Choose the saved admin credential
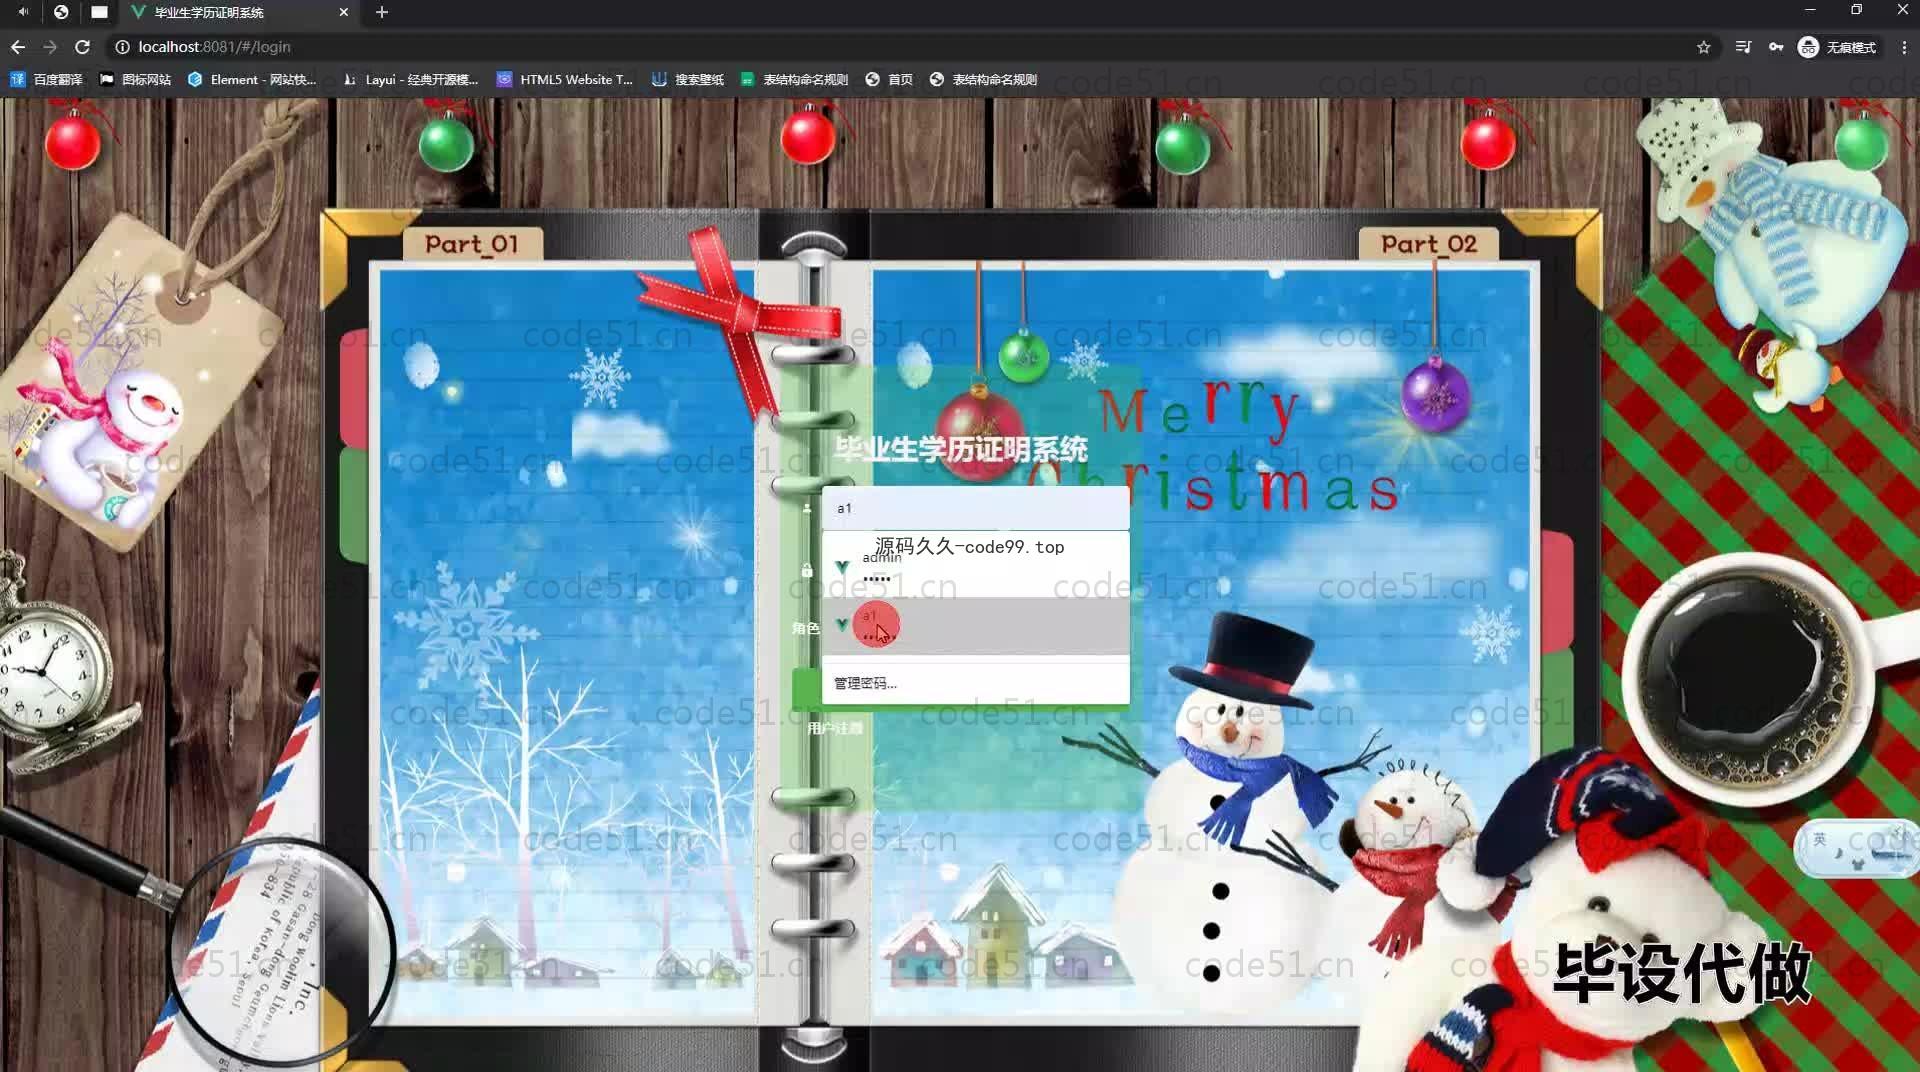The image size is (1920, 1072). tap(975, 568)
